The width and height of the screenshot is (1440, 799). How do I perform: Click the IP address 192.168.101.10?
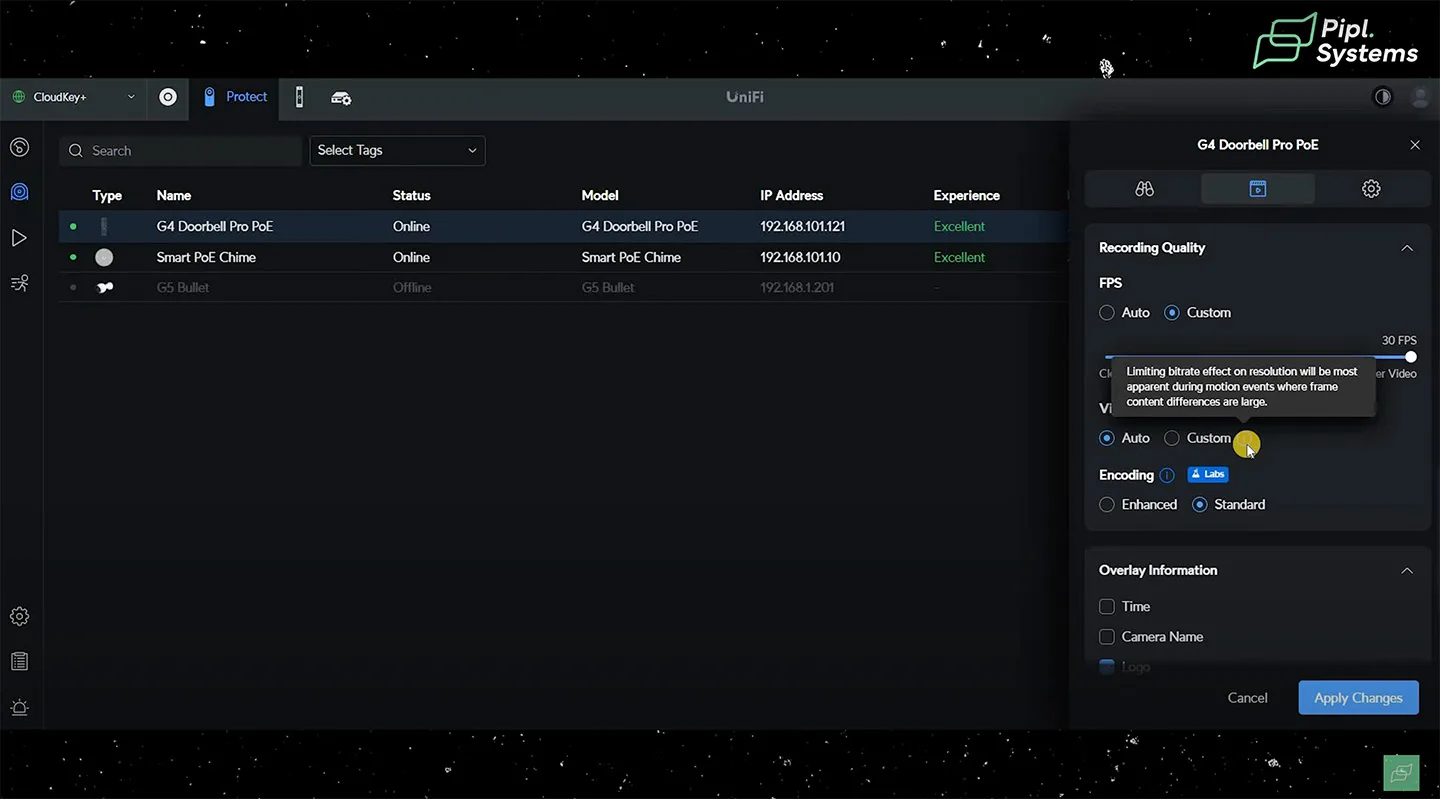click(x=800, y=258)
